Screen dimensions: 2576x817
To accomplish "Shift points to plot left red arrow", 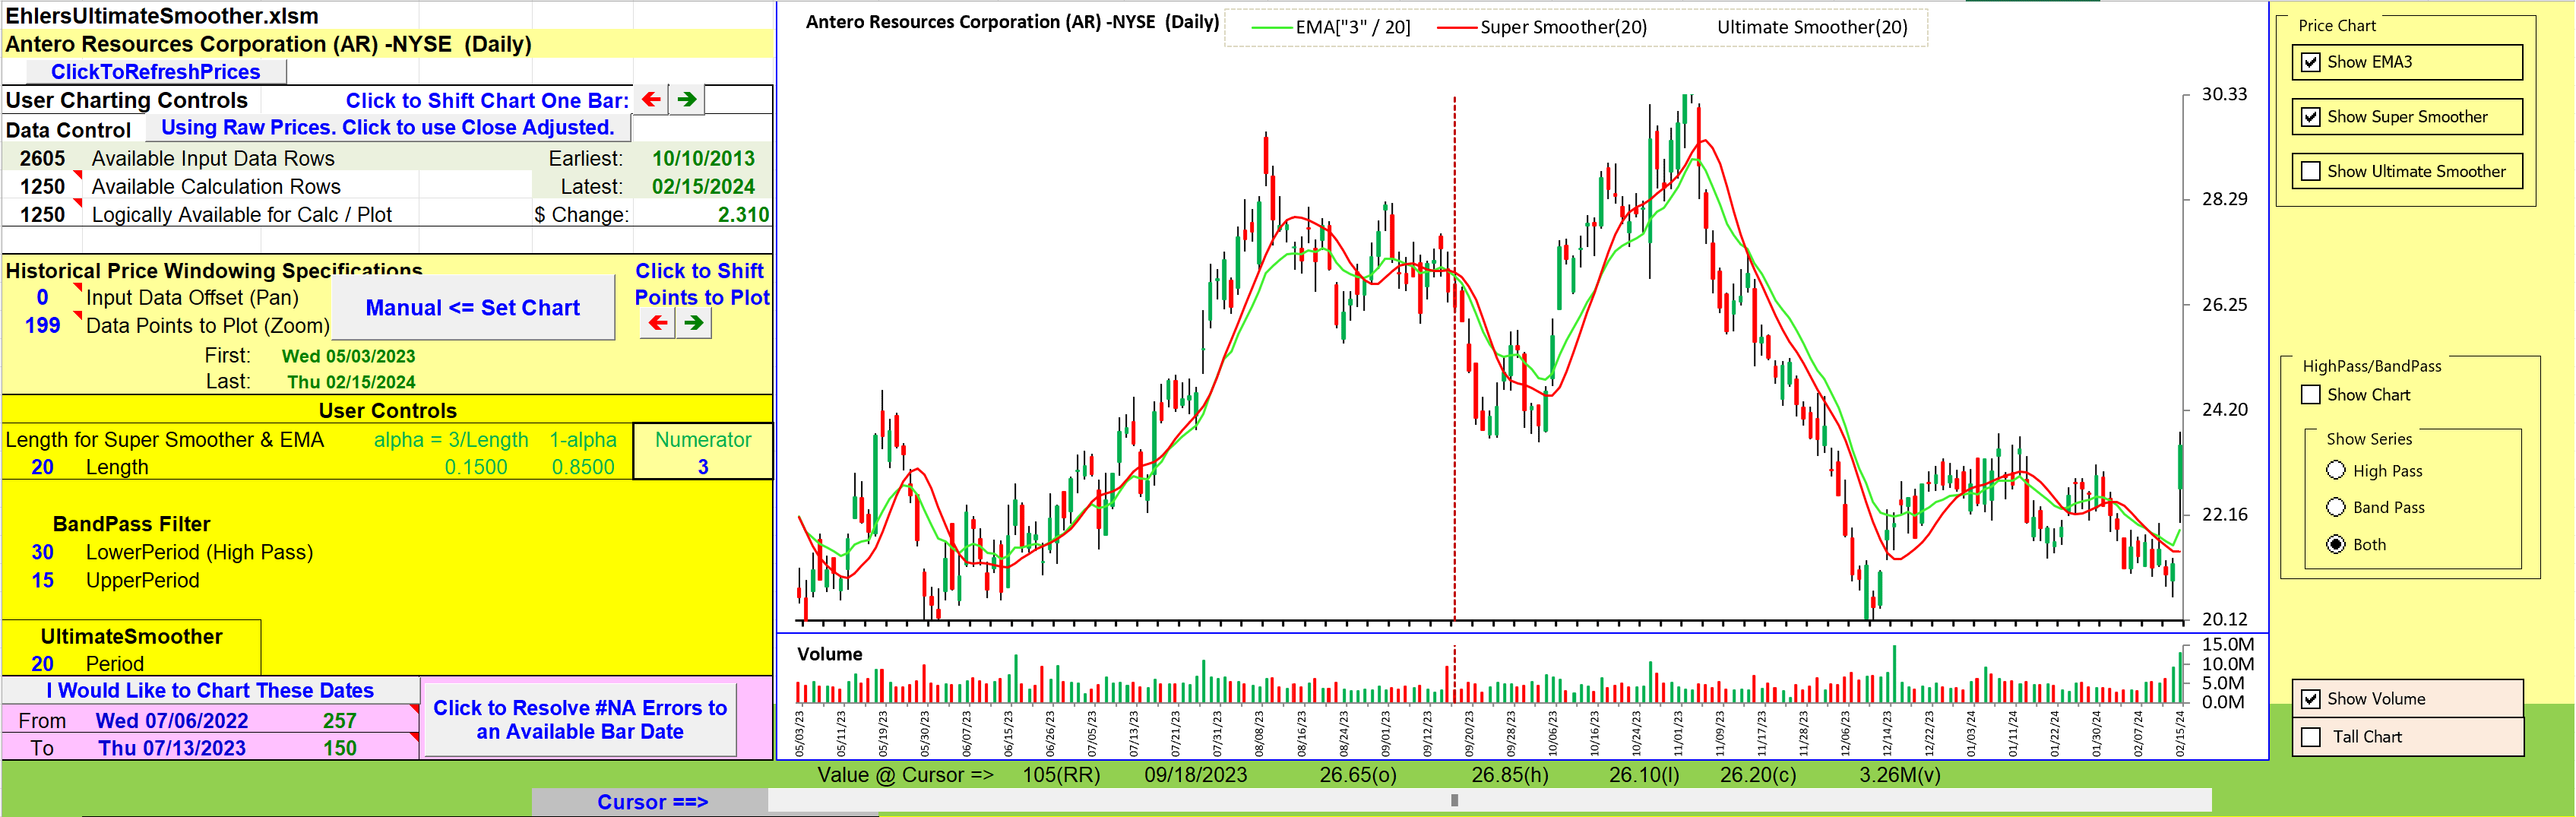I will coord(657,323).
